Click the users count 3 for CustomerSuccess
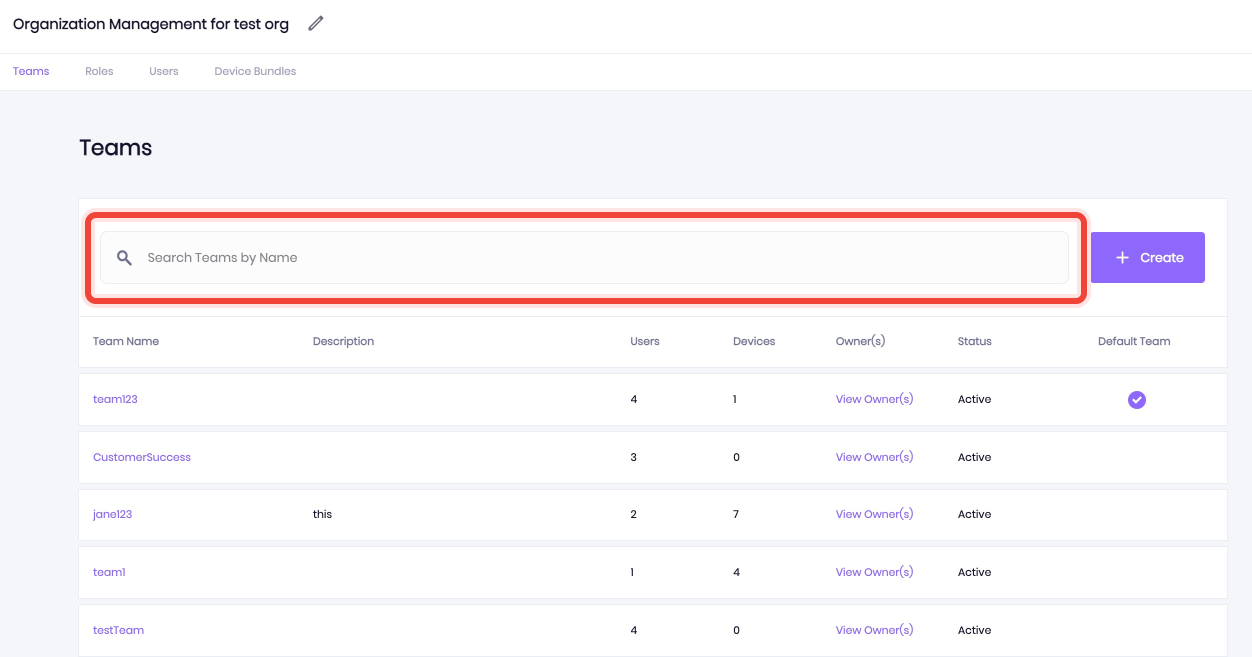This screenshot has height=657, width=1252. tap(634, 457)
